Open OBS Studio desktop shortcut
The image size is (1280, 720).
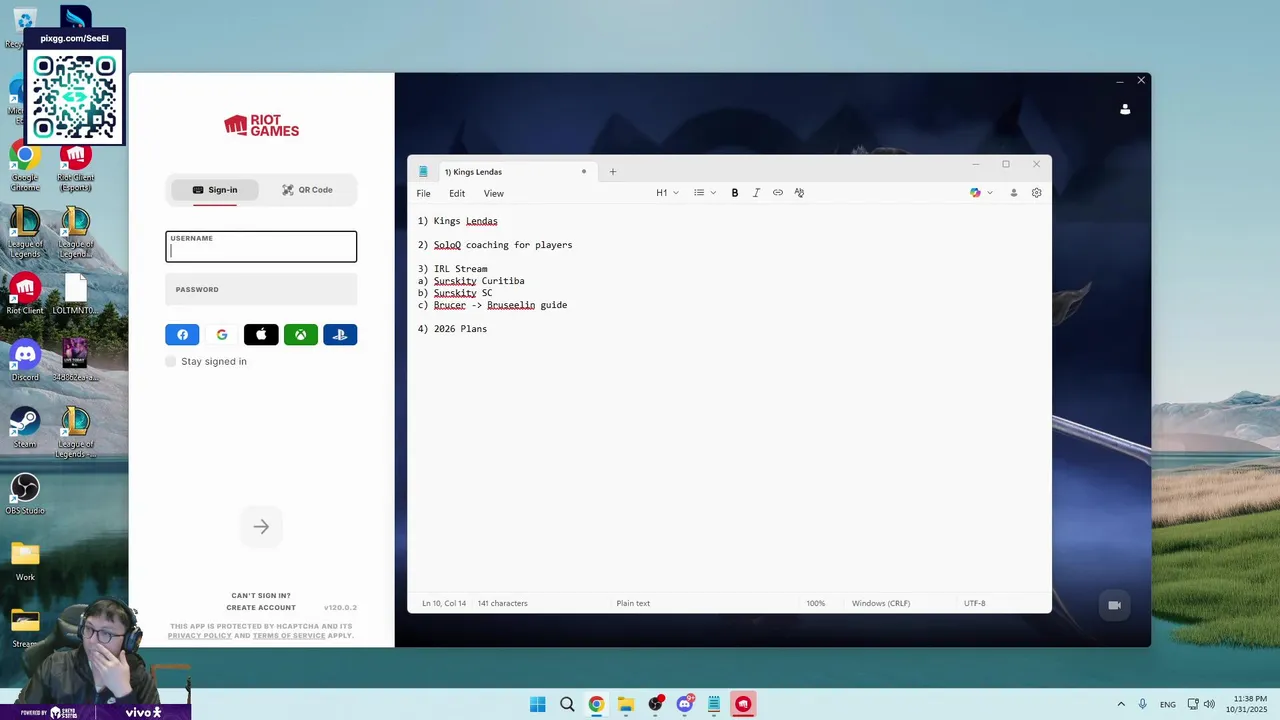tap(25, 494)
